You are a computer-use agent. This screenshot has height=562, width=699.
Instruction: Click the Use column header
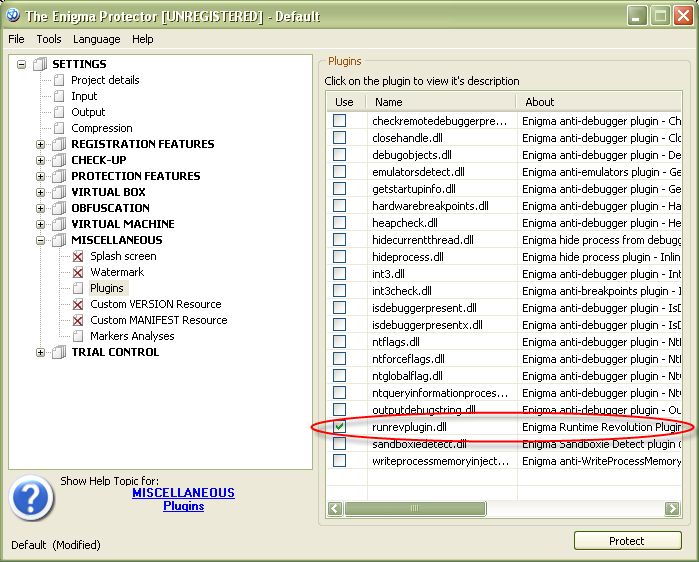coord(345,102)
